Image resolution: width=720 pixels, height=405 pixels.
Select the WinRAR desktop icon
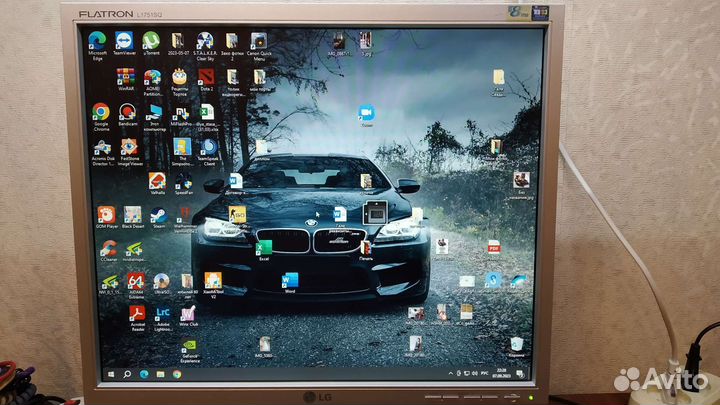(x=125, y=77)
